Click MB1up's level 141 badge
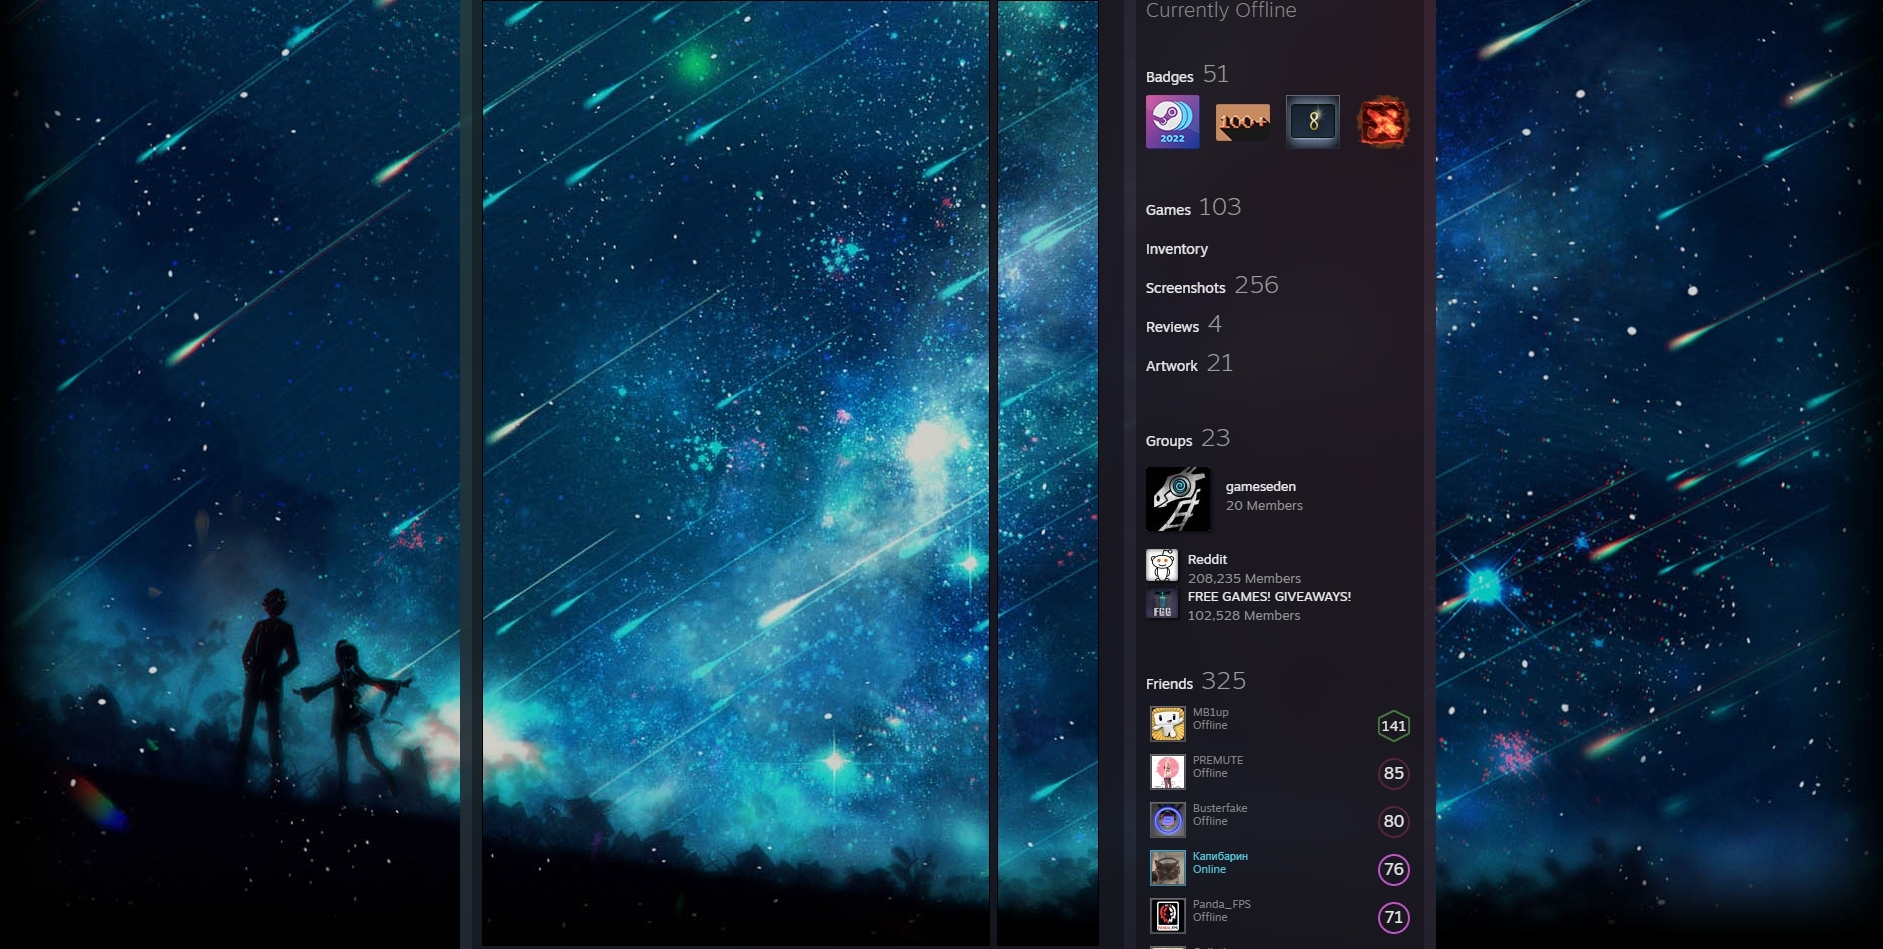Screen dimensions: 1883x949 [1394, 725]
